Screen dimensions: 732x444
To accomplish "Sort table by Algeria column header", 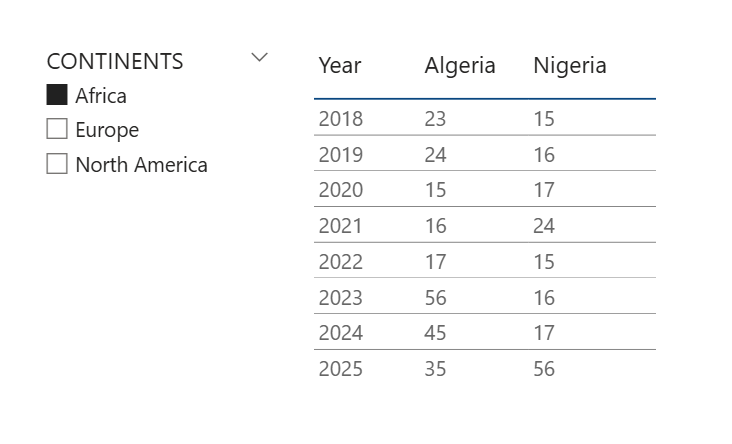I will [460, 66].
